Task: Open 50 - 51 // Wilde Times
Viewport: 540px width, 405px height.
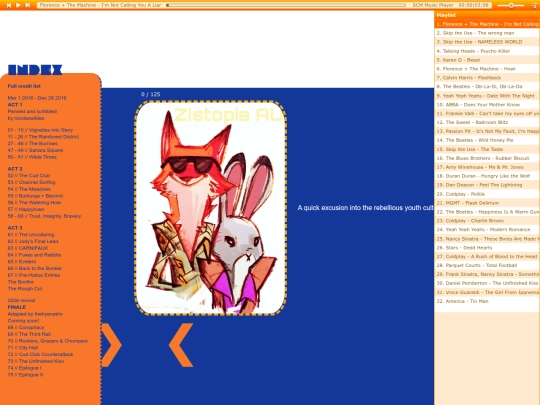Action: click(32, 157)
